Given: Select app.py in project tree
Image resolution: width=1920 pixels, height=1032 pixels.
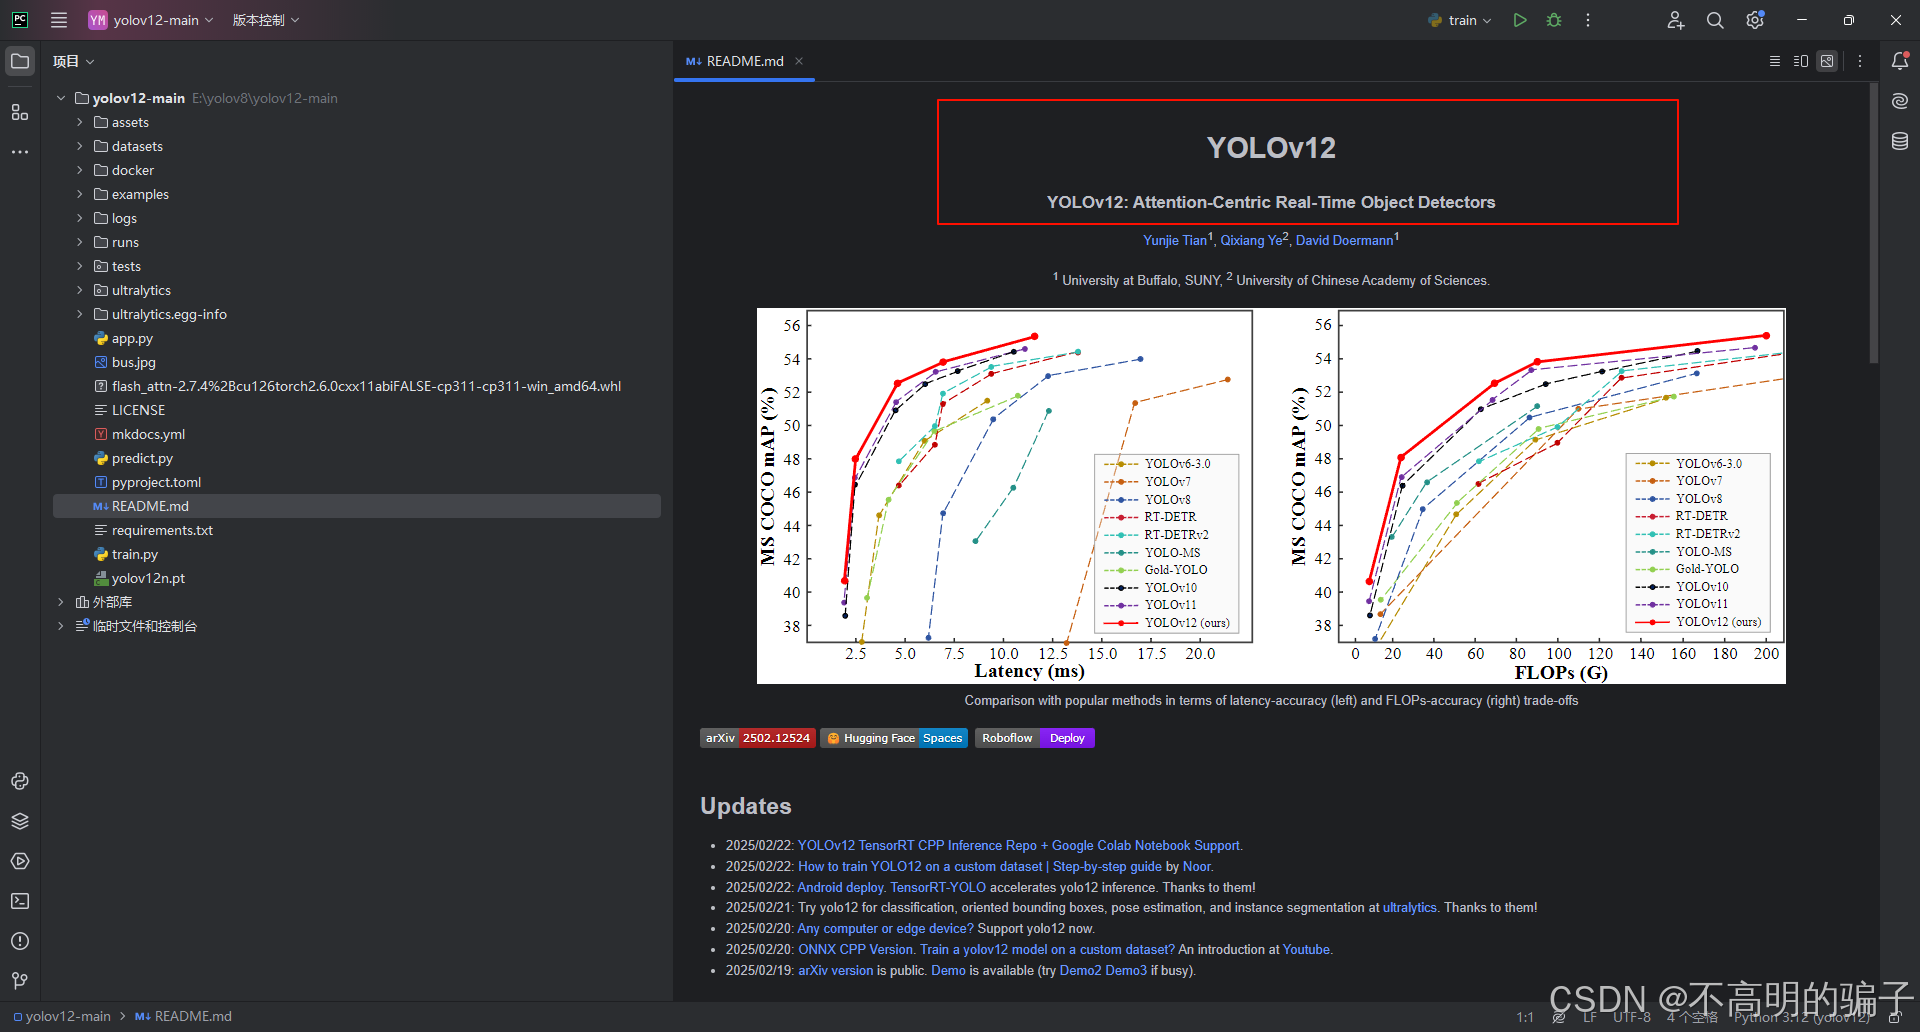Looking at the screenshot, I should (x=132, y=338).
